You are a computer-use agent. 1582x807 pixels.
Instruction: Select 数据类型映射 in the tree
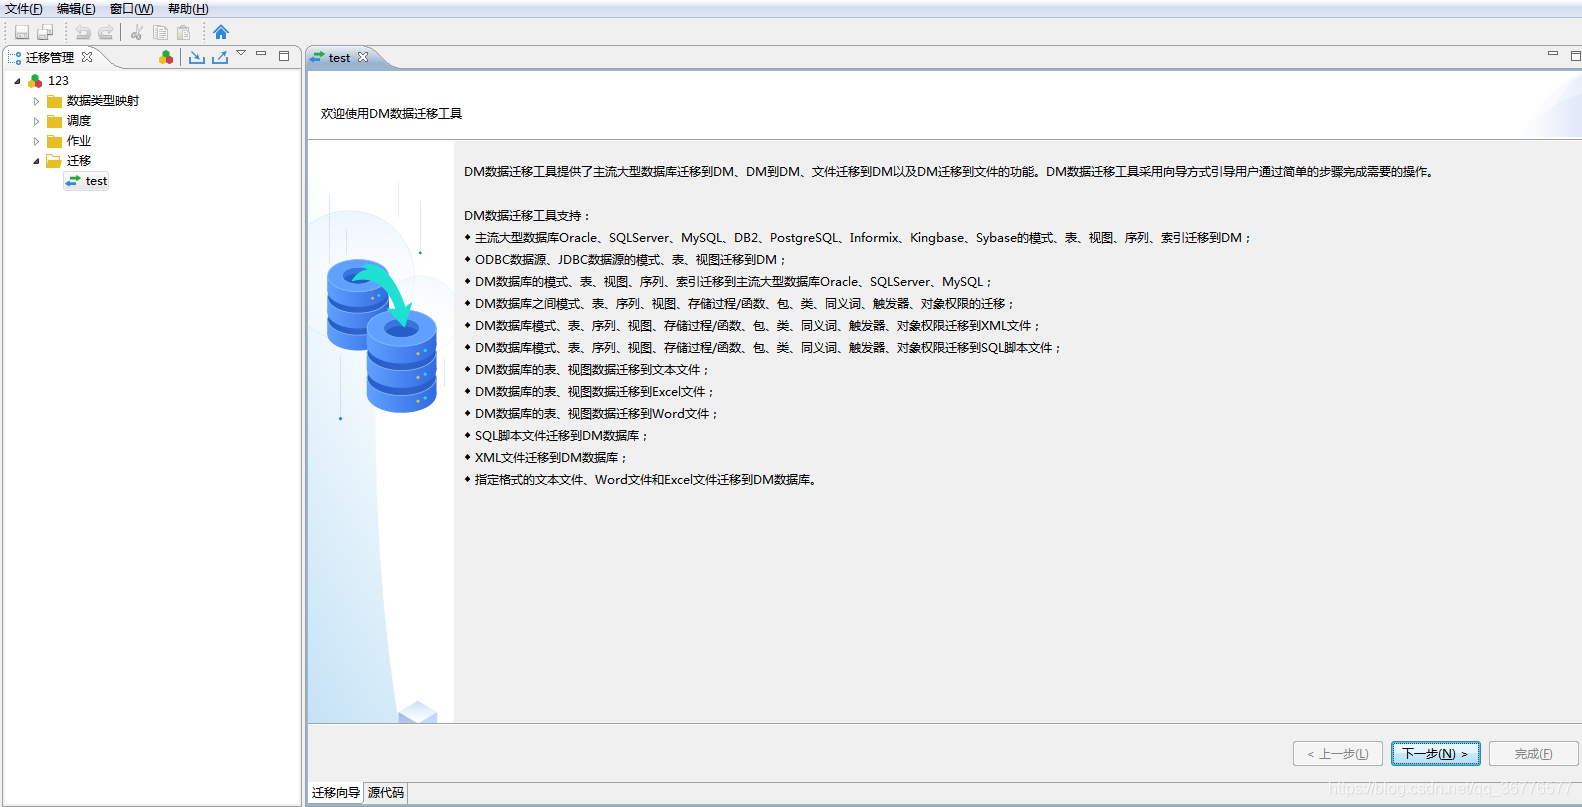point(103,101)
